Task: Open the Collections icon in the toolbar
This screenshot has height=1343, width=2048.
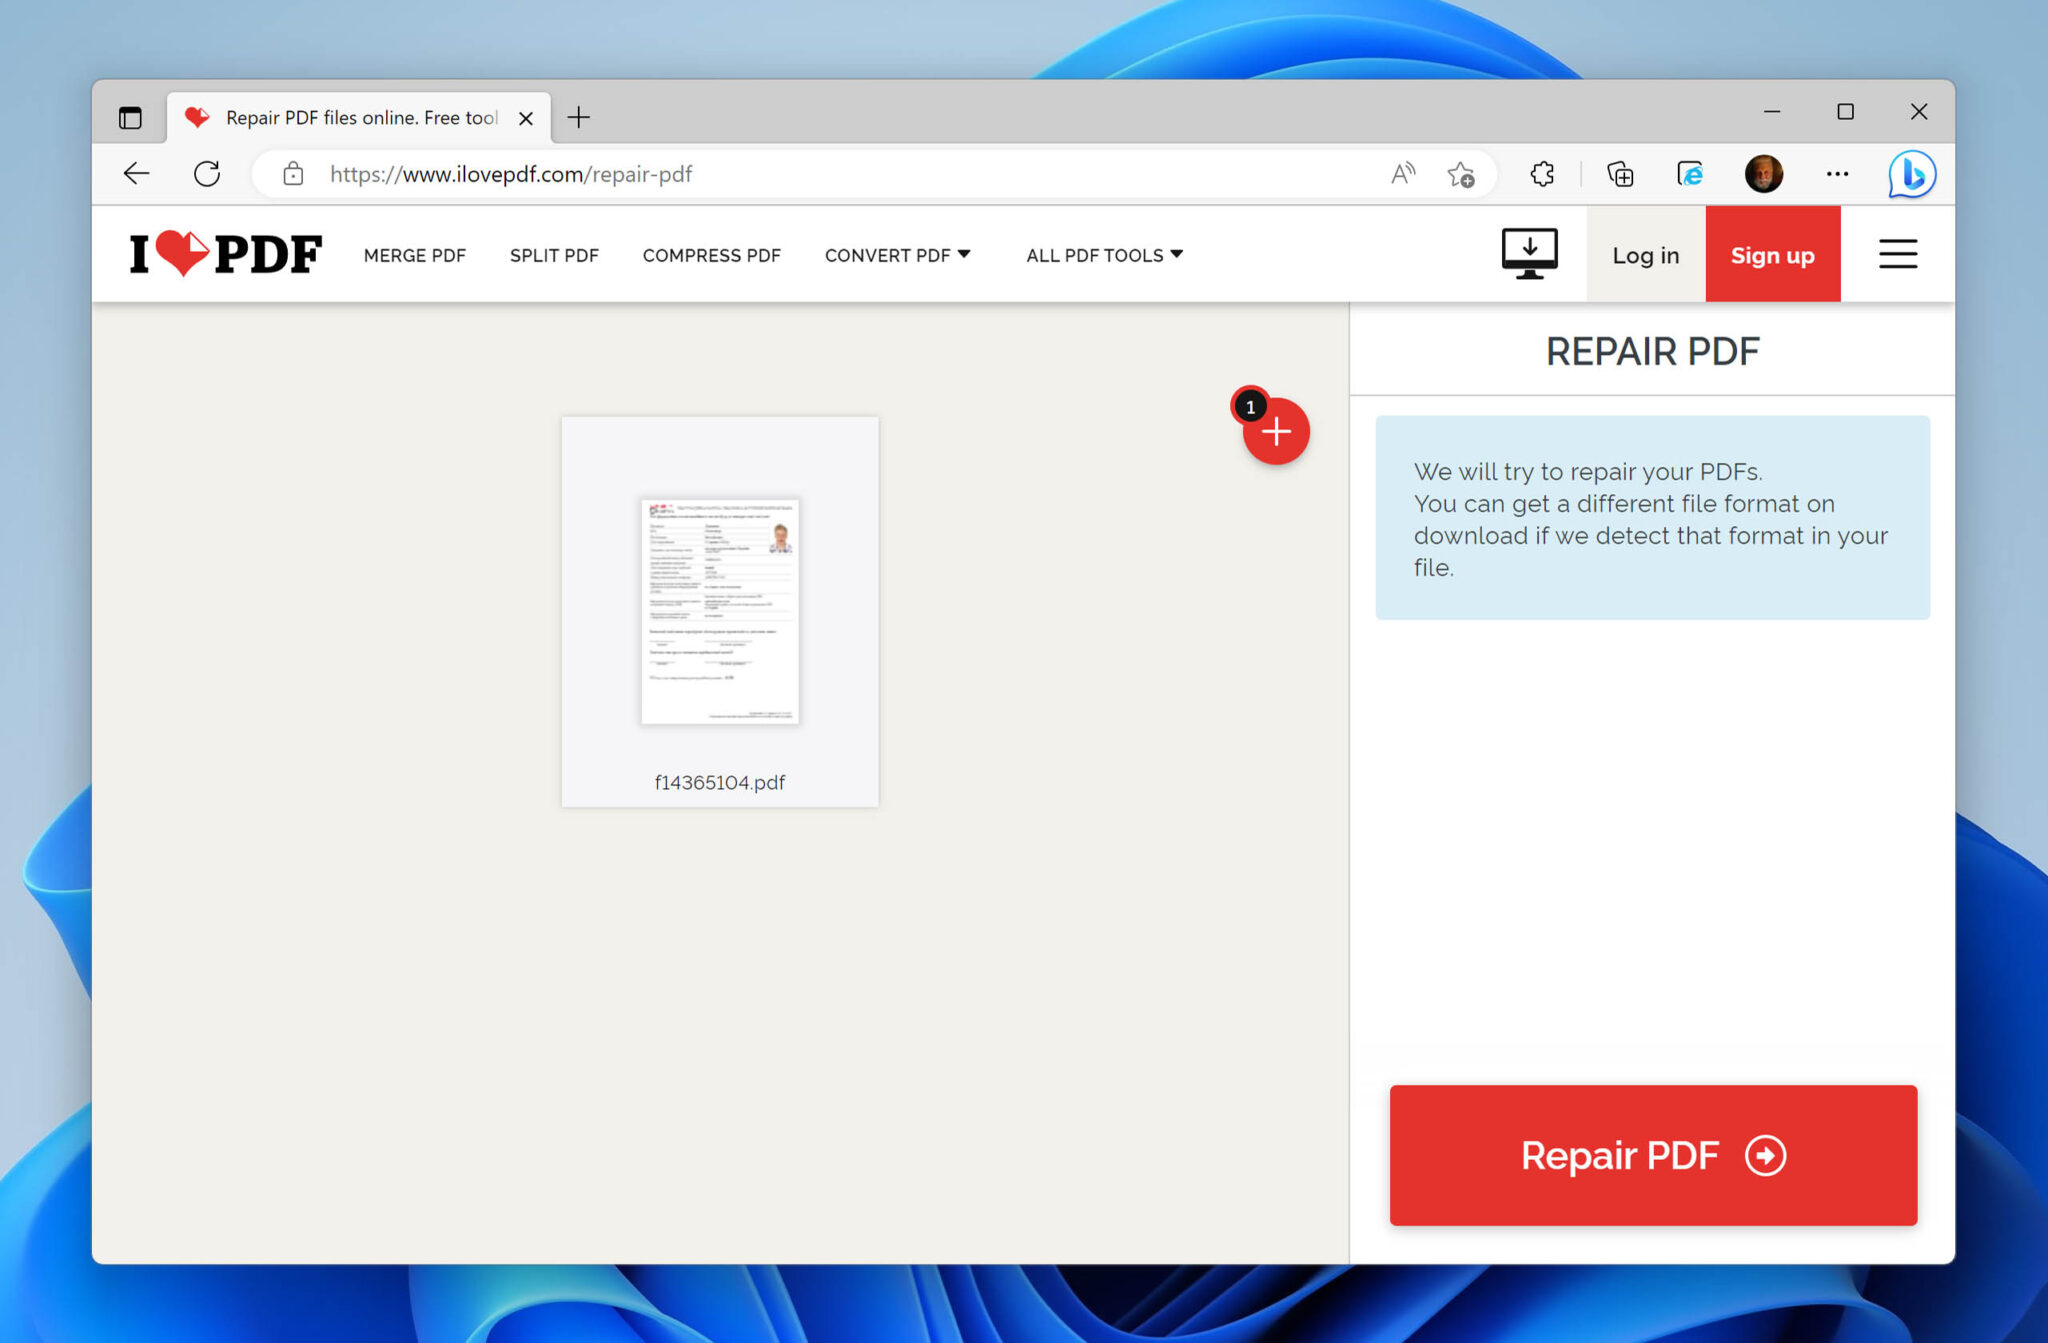Action: [1620, 173]
